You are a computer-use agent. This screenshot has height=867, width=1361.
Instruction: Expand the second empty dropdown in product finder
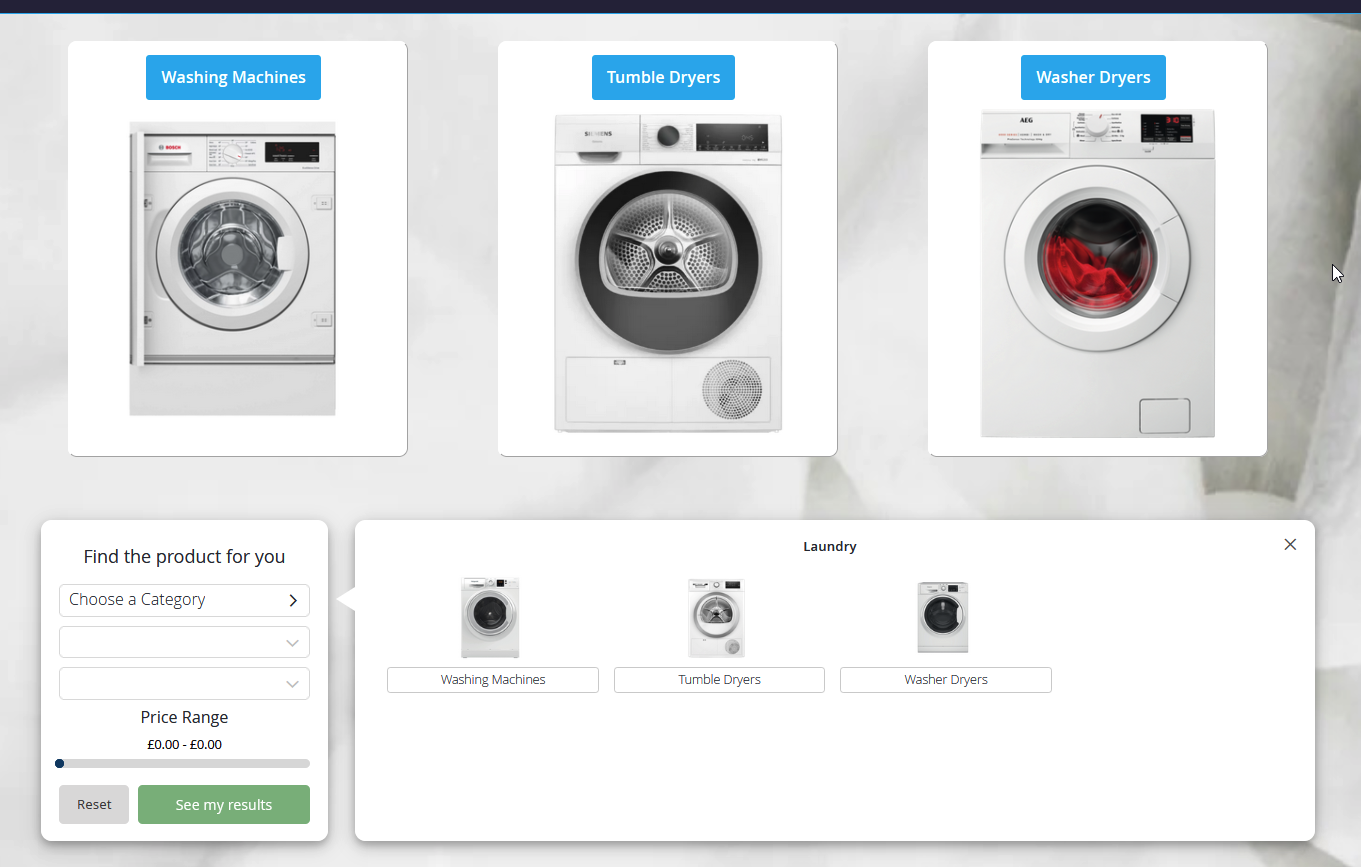click(184, 642)
